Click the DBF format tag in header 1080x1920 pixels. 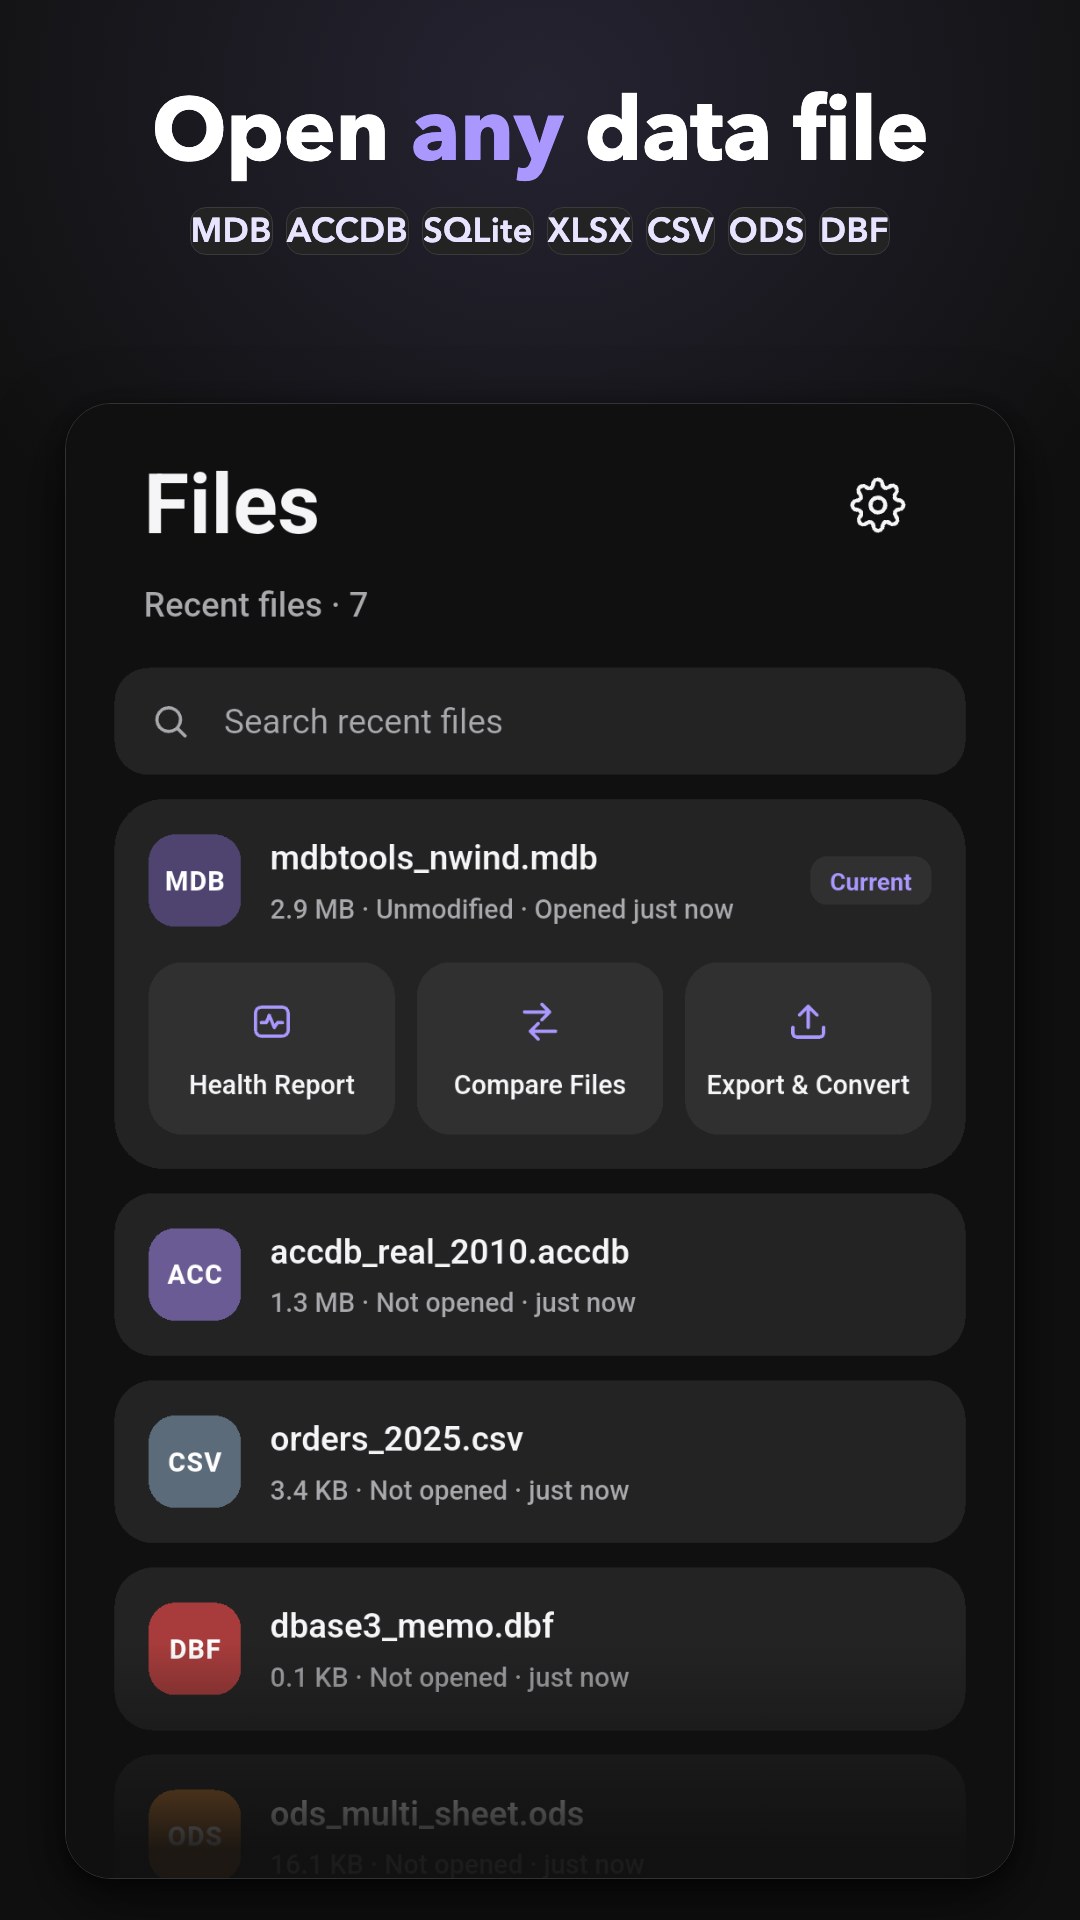[854, 231]
